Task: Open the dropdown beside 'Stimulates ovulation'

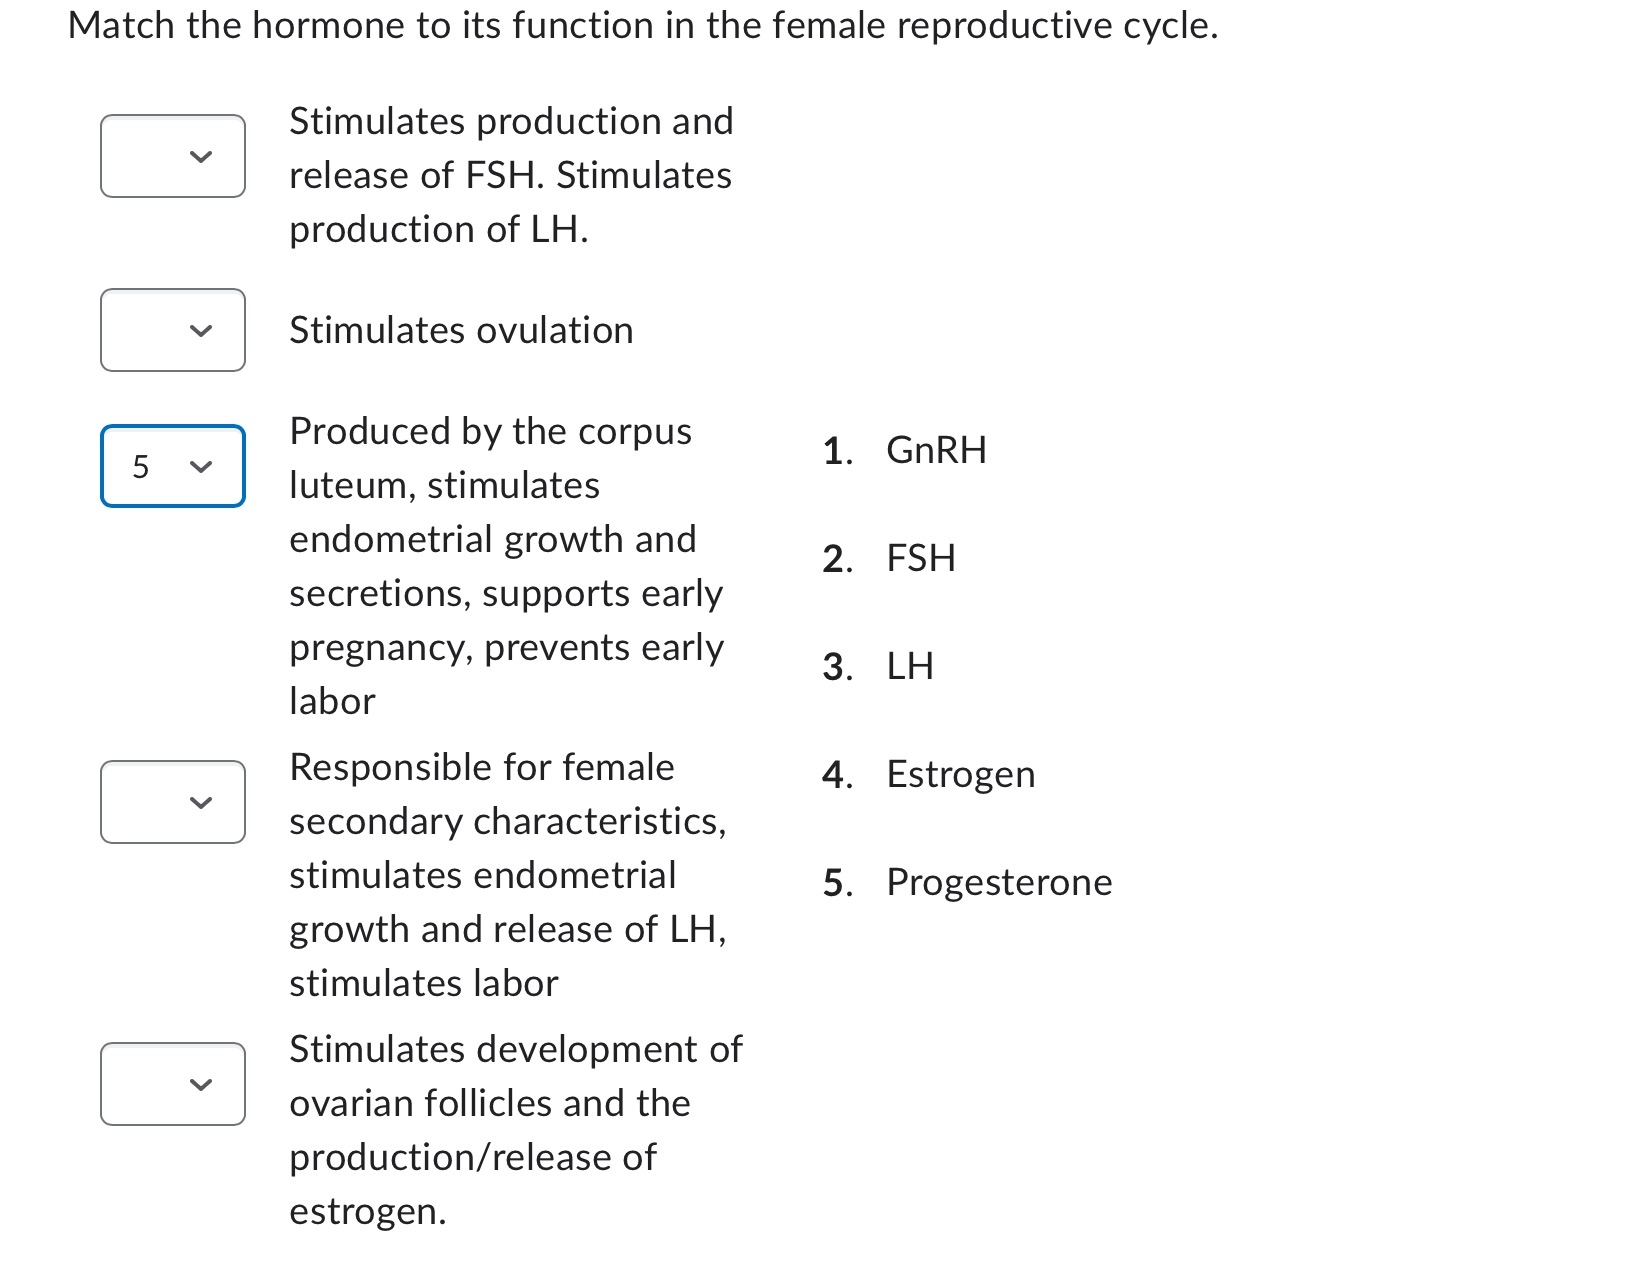Action: point(172,330)
